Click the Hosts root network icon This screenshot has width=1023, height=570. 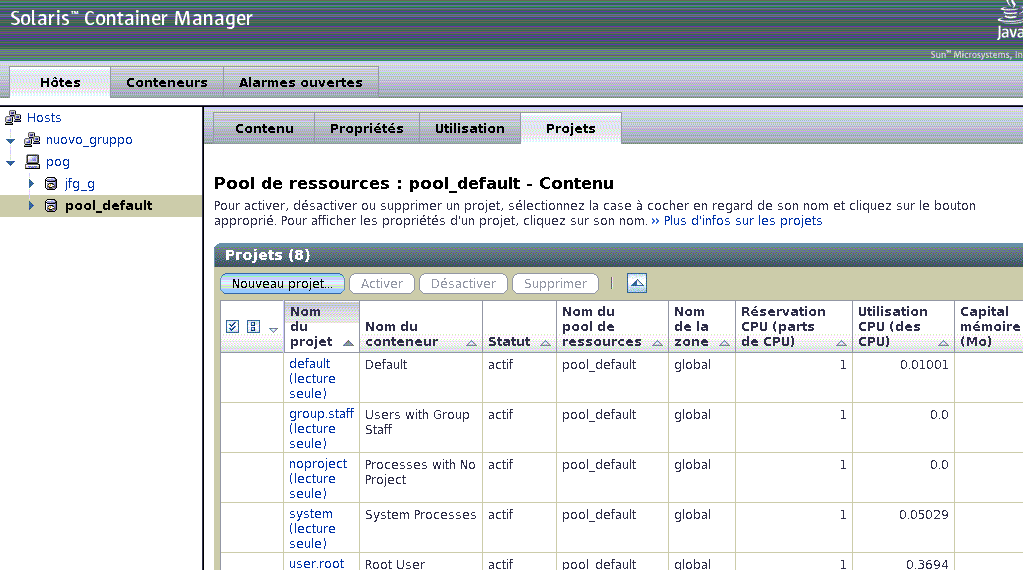click(13, 117)
